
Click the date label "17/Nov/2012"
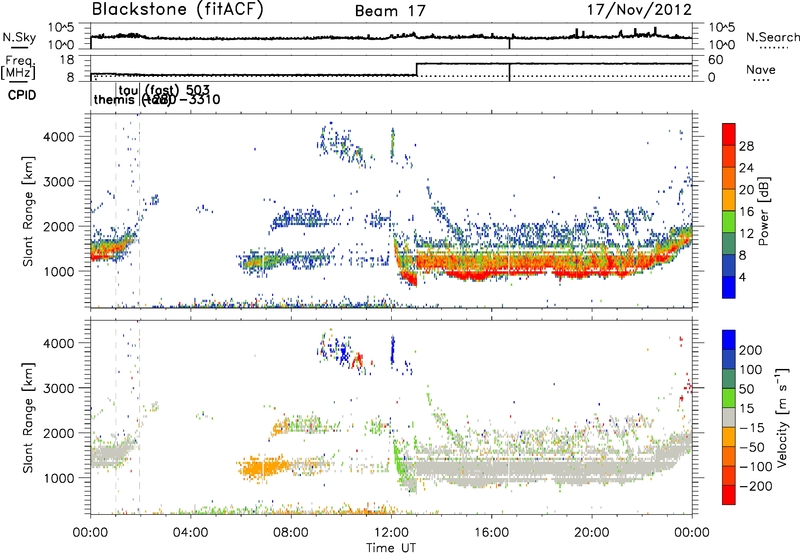[x=639, y=9]
